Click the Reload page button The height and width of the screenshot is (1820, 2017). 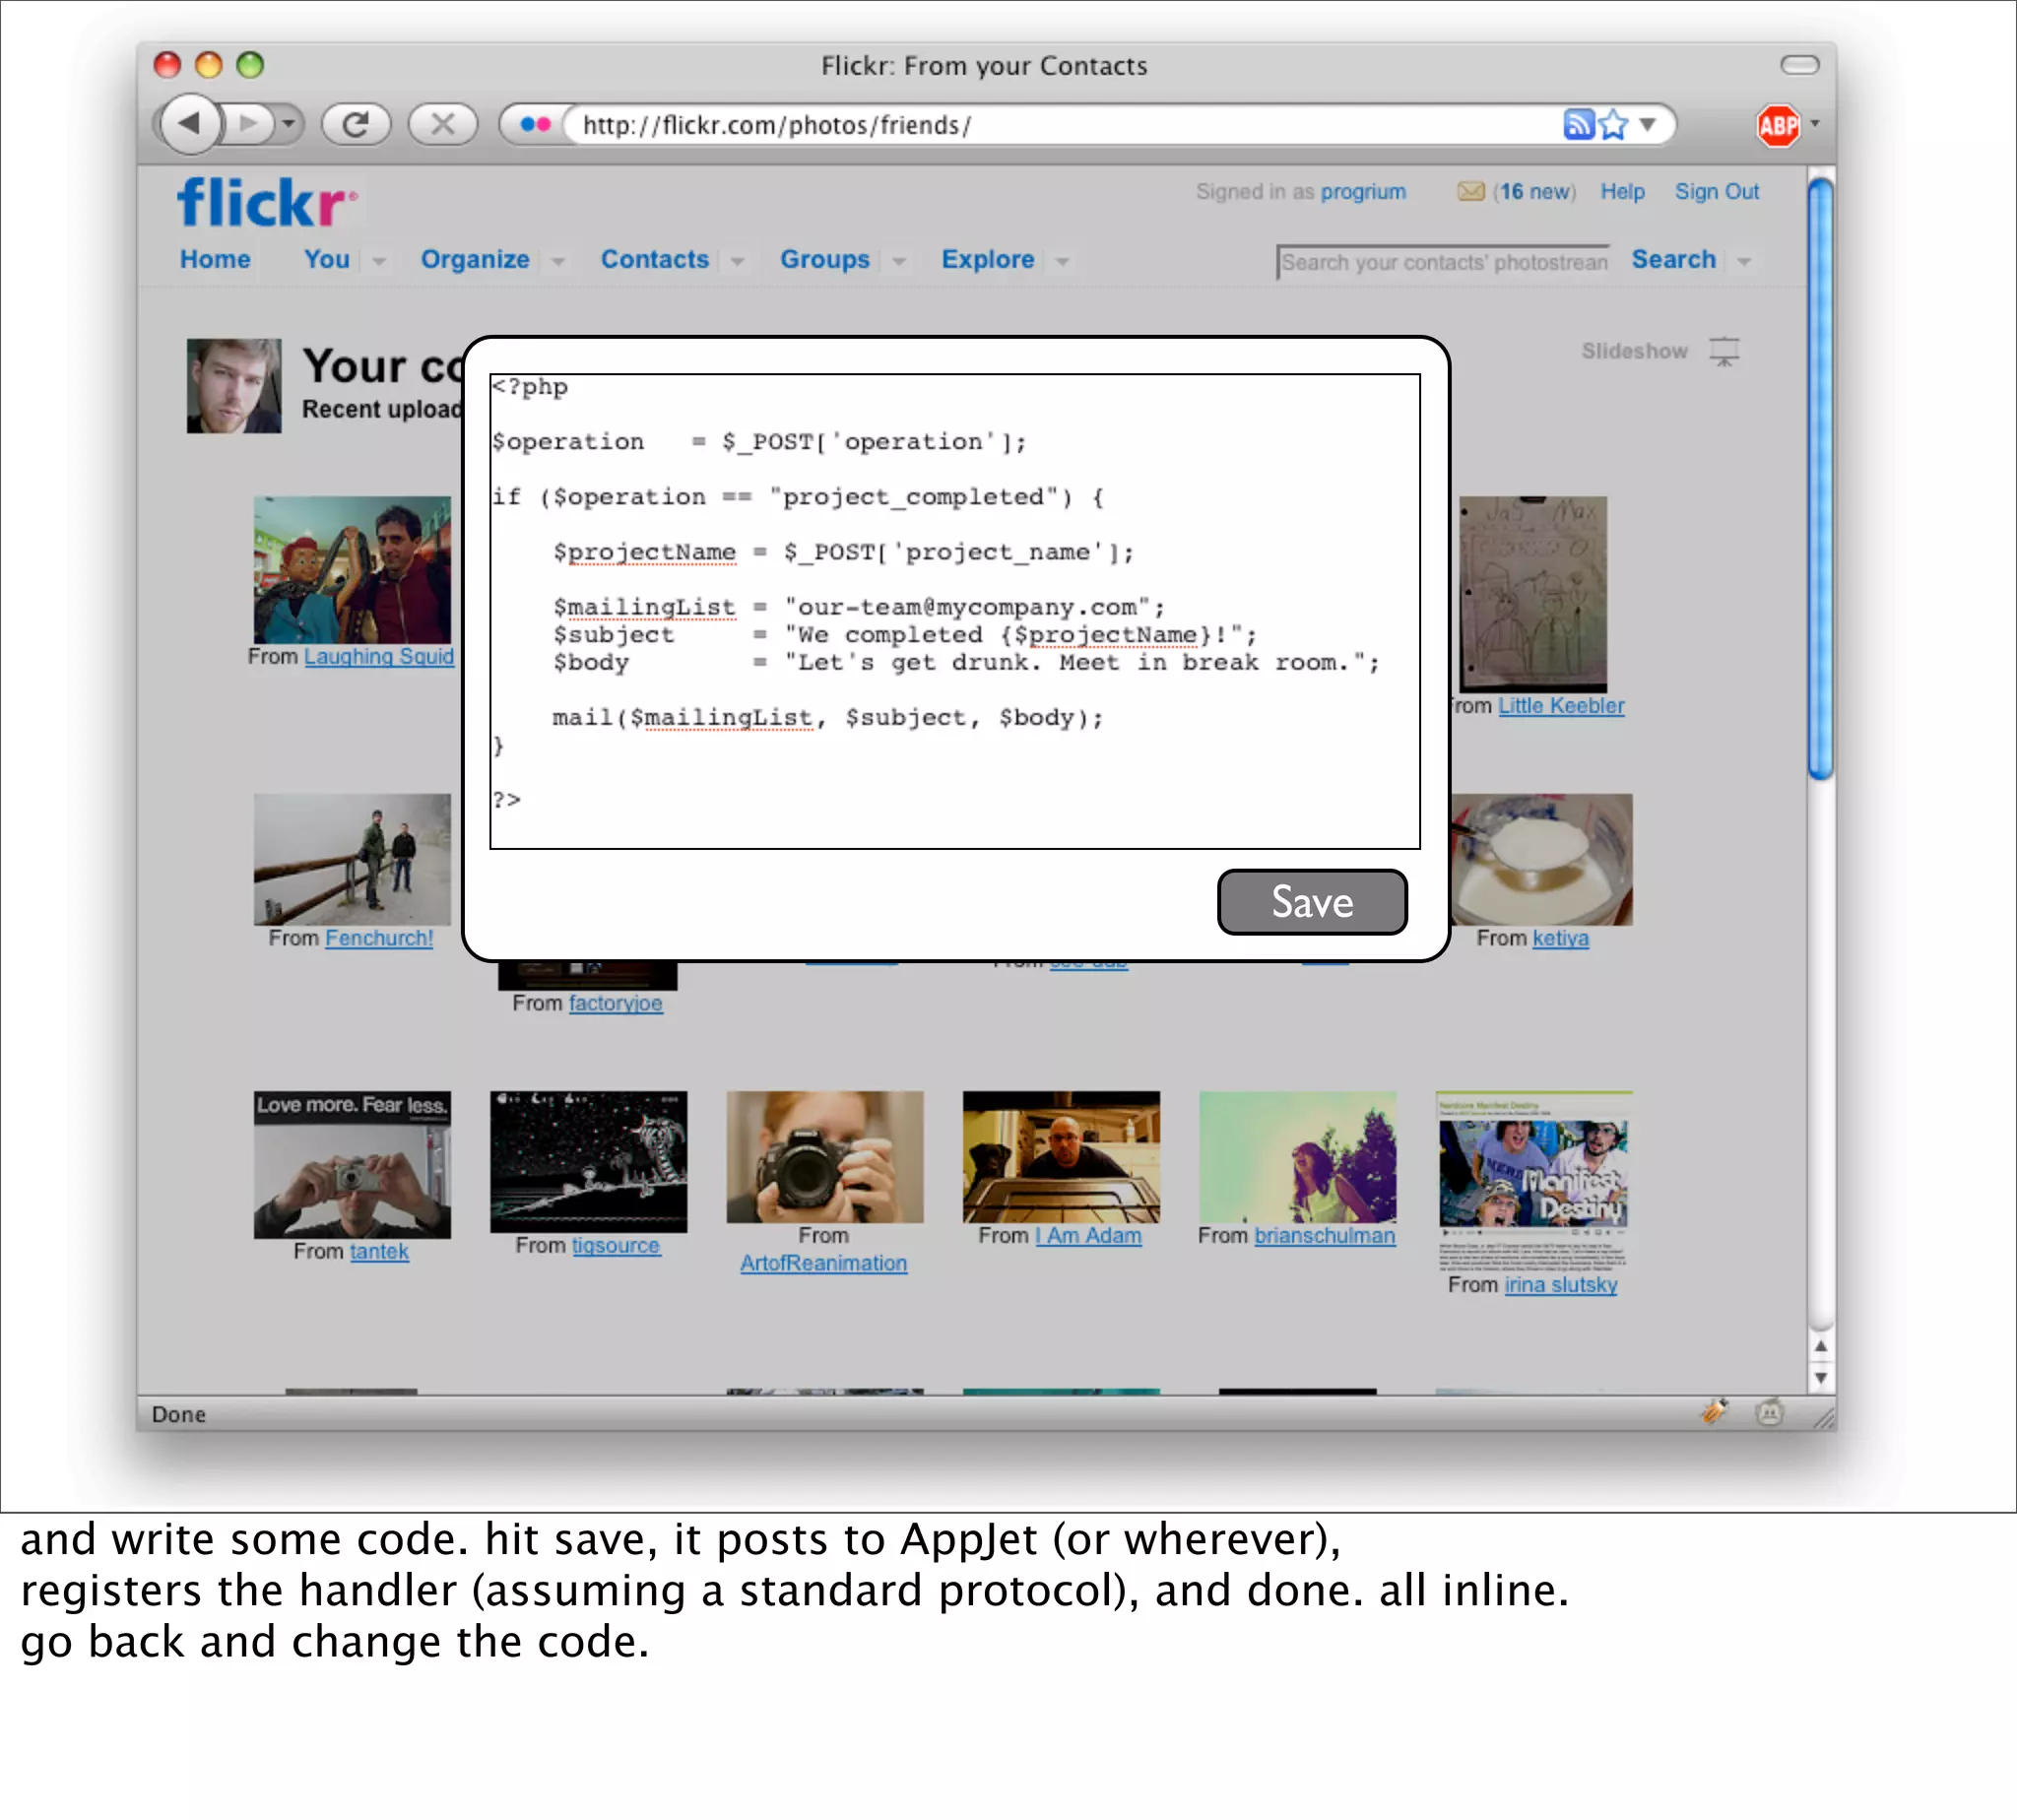tap(356, 124)
